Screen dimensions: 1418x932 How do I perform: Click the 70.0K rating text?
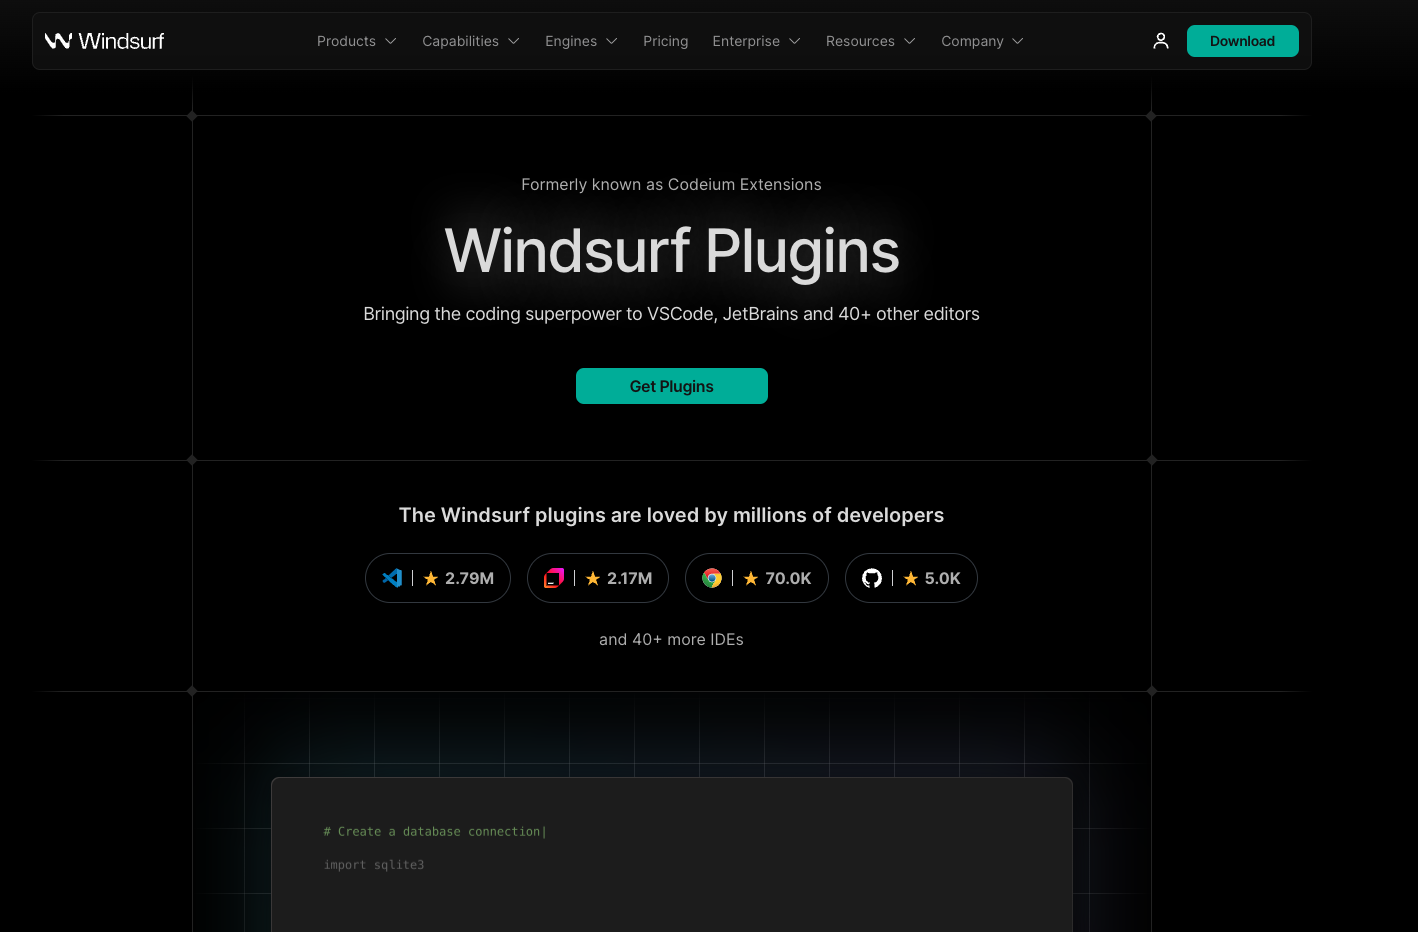point(788,578)
